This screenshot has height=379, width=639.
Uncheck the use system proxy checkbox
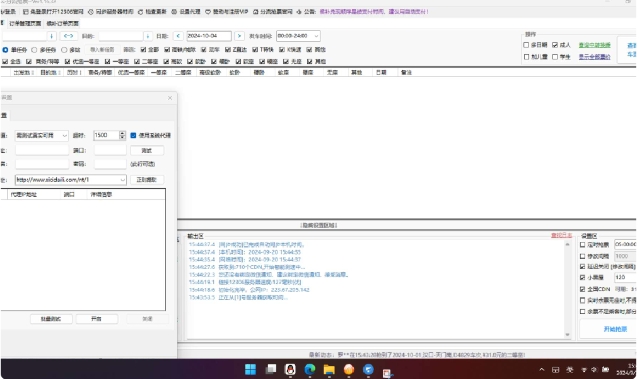(x=133, y=135)
